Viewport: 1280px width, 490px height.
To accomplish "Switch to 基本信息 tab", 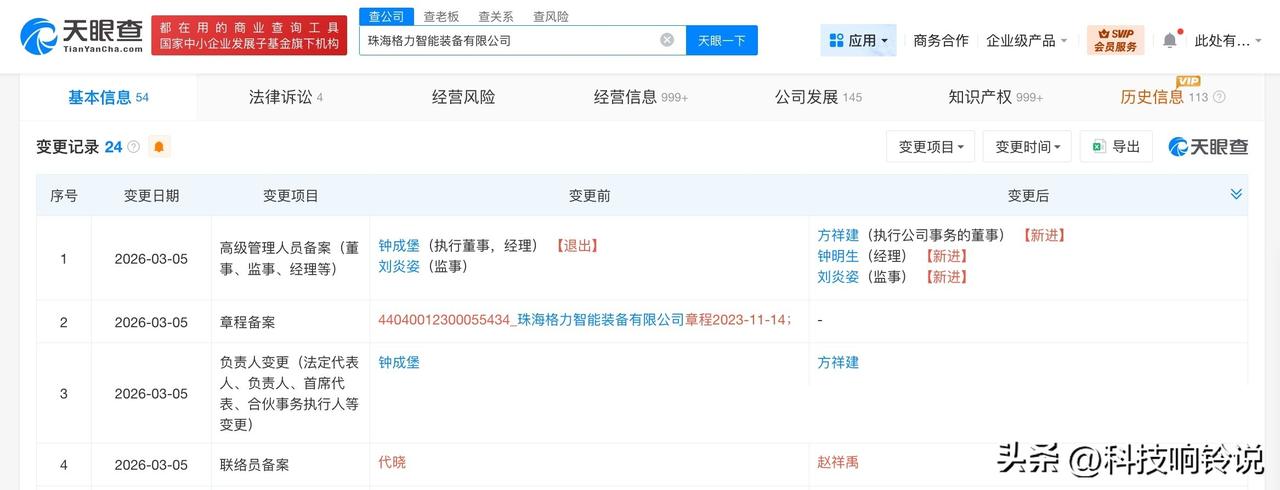I will point(108,97).
